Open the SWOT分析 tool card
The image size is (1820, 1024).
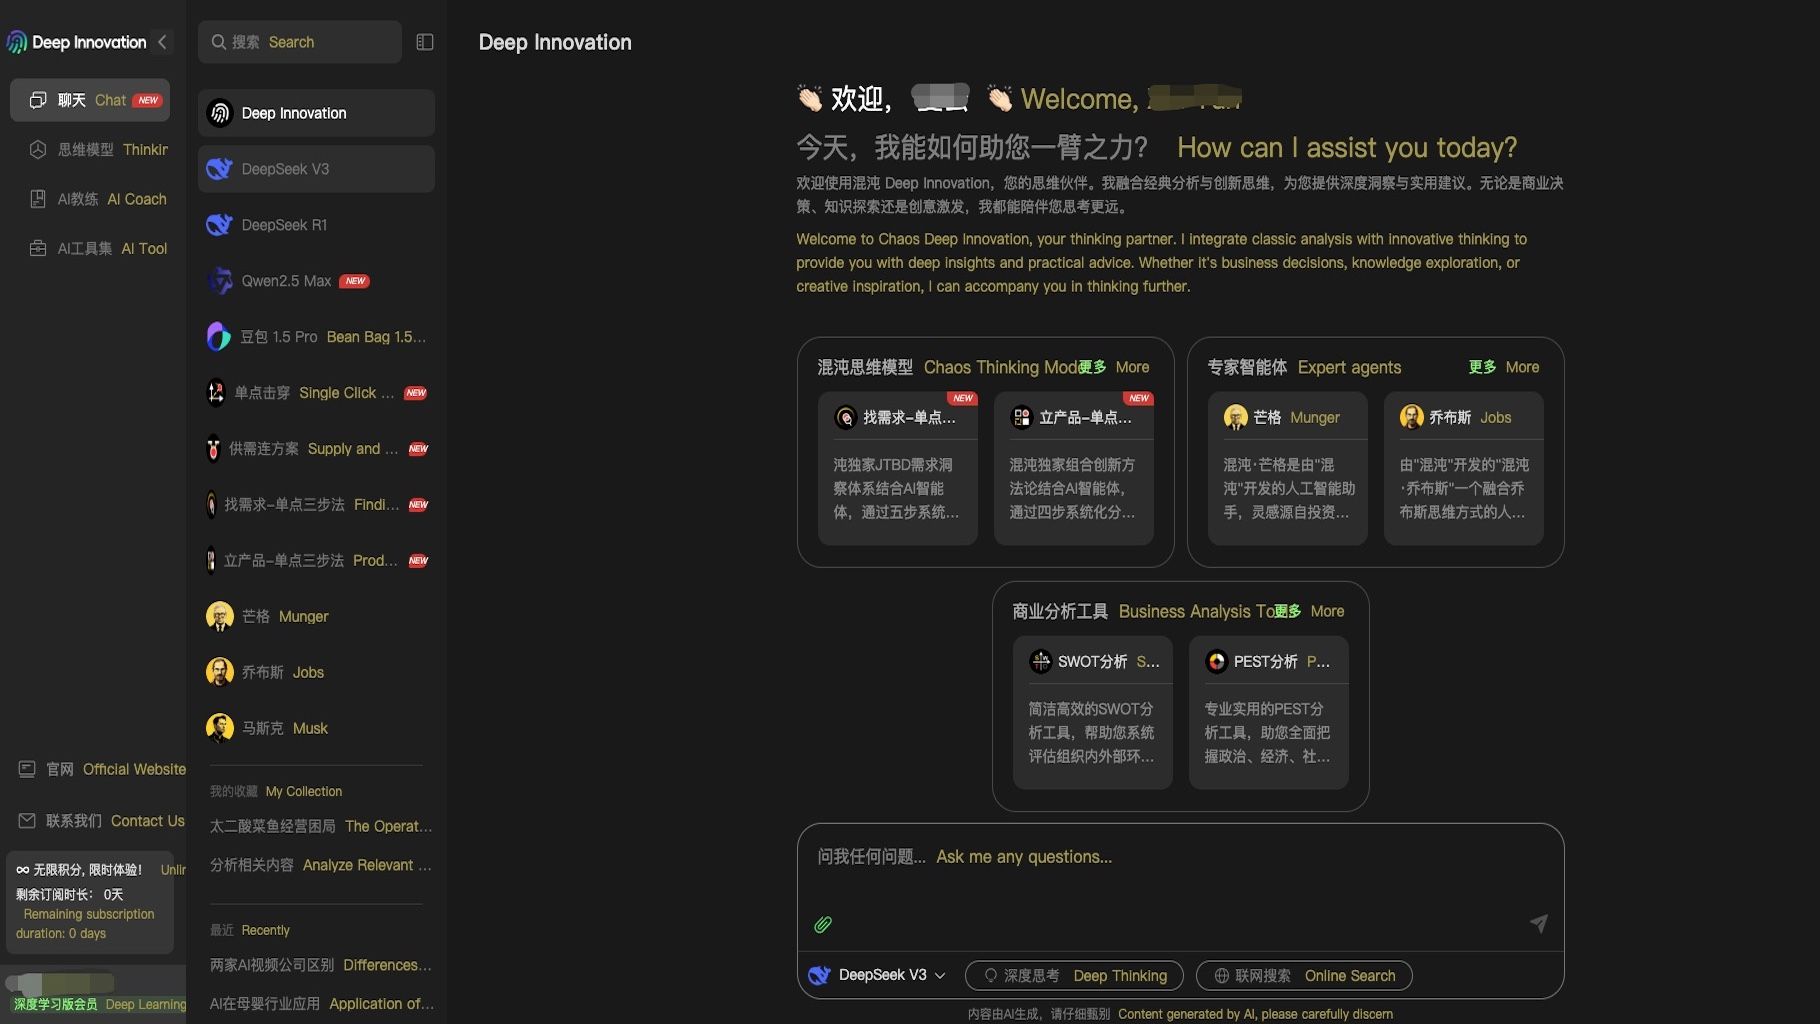1093,712
